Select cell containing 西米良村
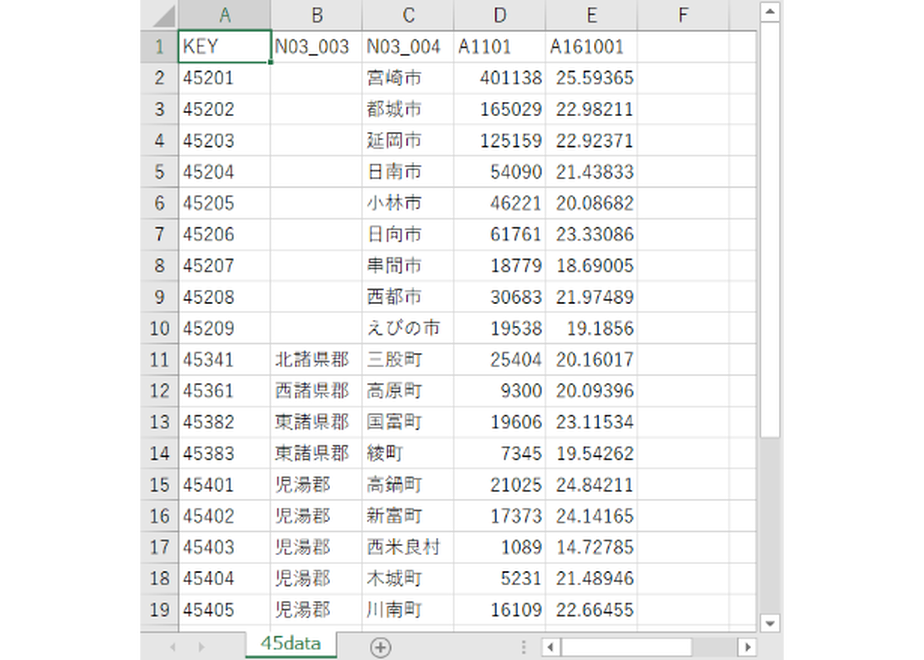924x660 pixels. [408, 547]
